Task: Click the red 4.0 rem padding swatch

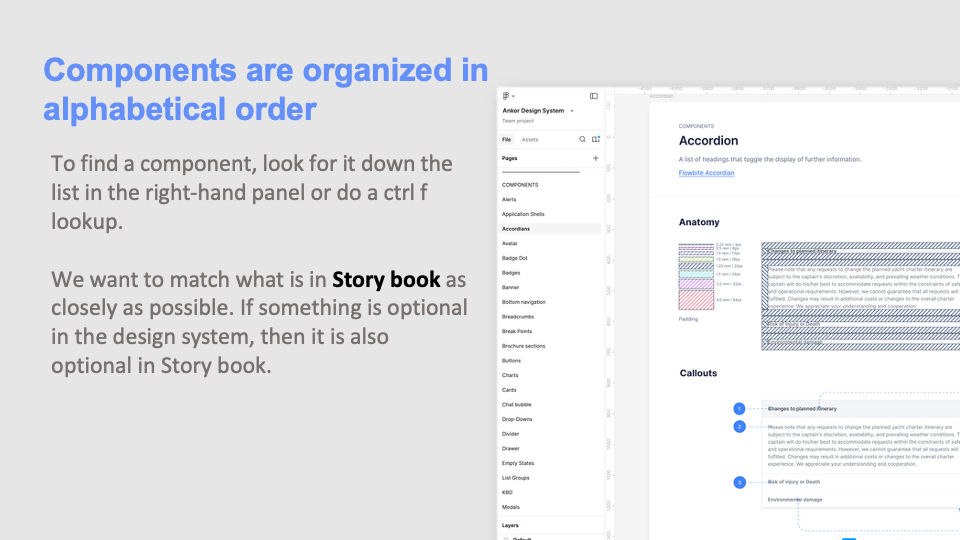Action: (x=696, y=299)
